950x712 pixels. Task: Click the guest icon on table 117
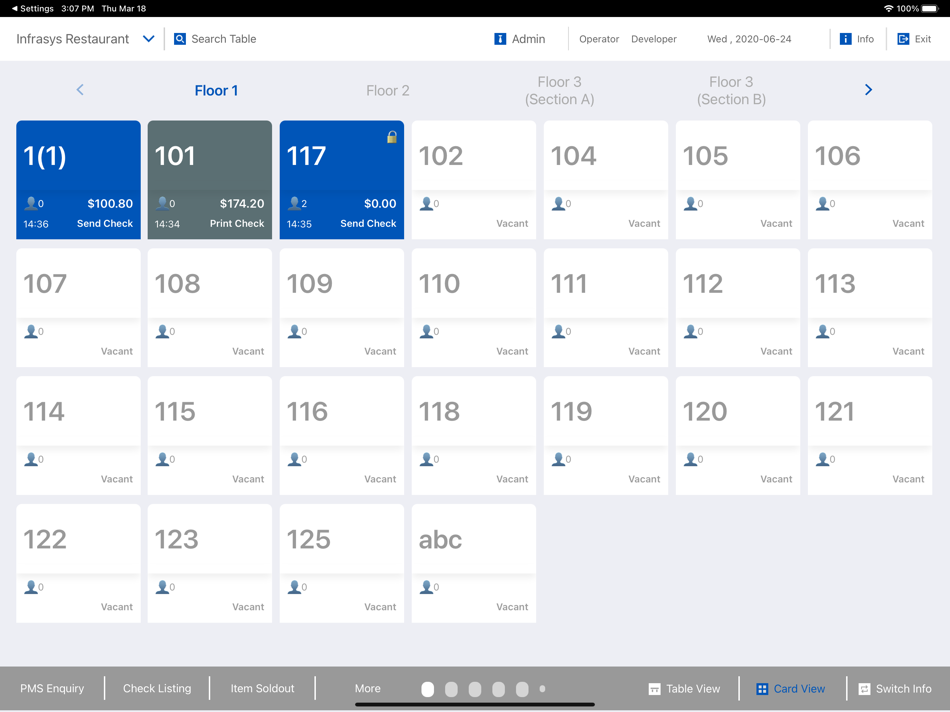(x=294, y=203)
